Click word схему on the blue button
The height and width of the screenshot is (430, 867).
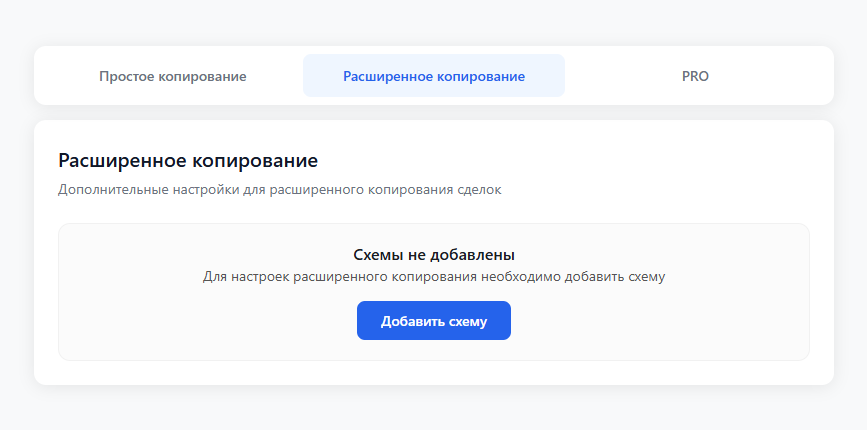pyautogui.click(x=467, y=321)
